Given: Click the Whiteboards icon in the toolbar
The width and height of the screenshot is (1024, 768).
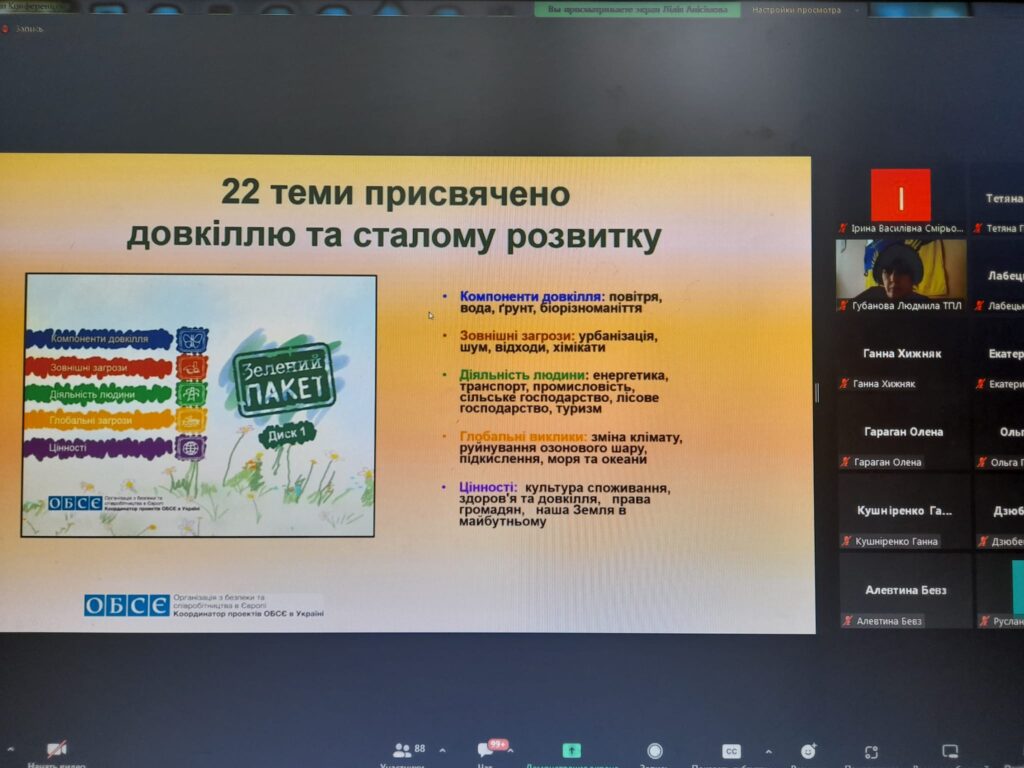Looking at the screenshot, I should [949, 751].
